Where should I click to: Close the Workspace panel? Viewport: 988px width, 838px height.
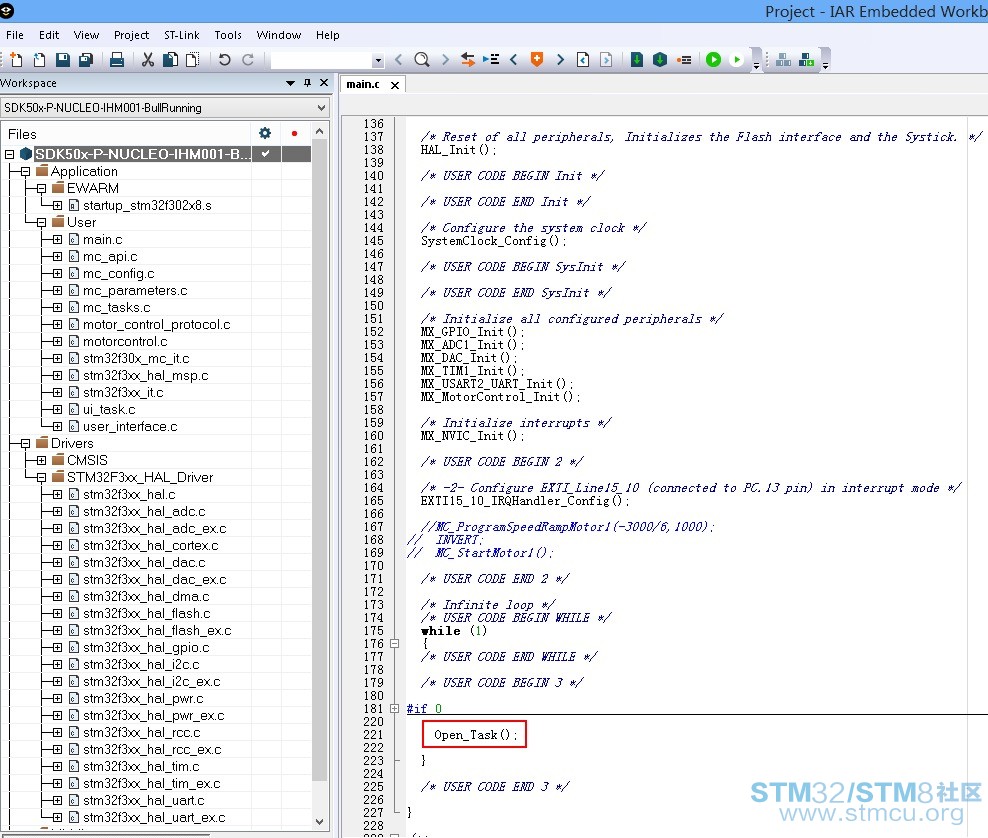coord(324,83)
